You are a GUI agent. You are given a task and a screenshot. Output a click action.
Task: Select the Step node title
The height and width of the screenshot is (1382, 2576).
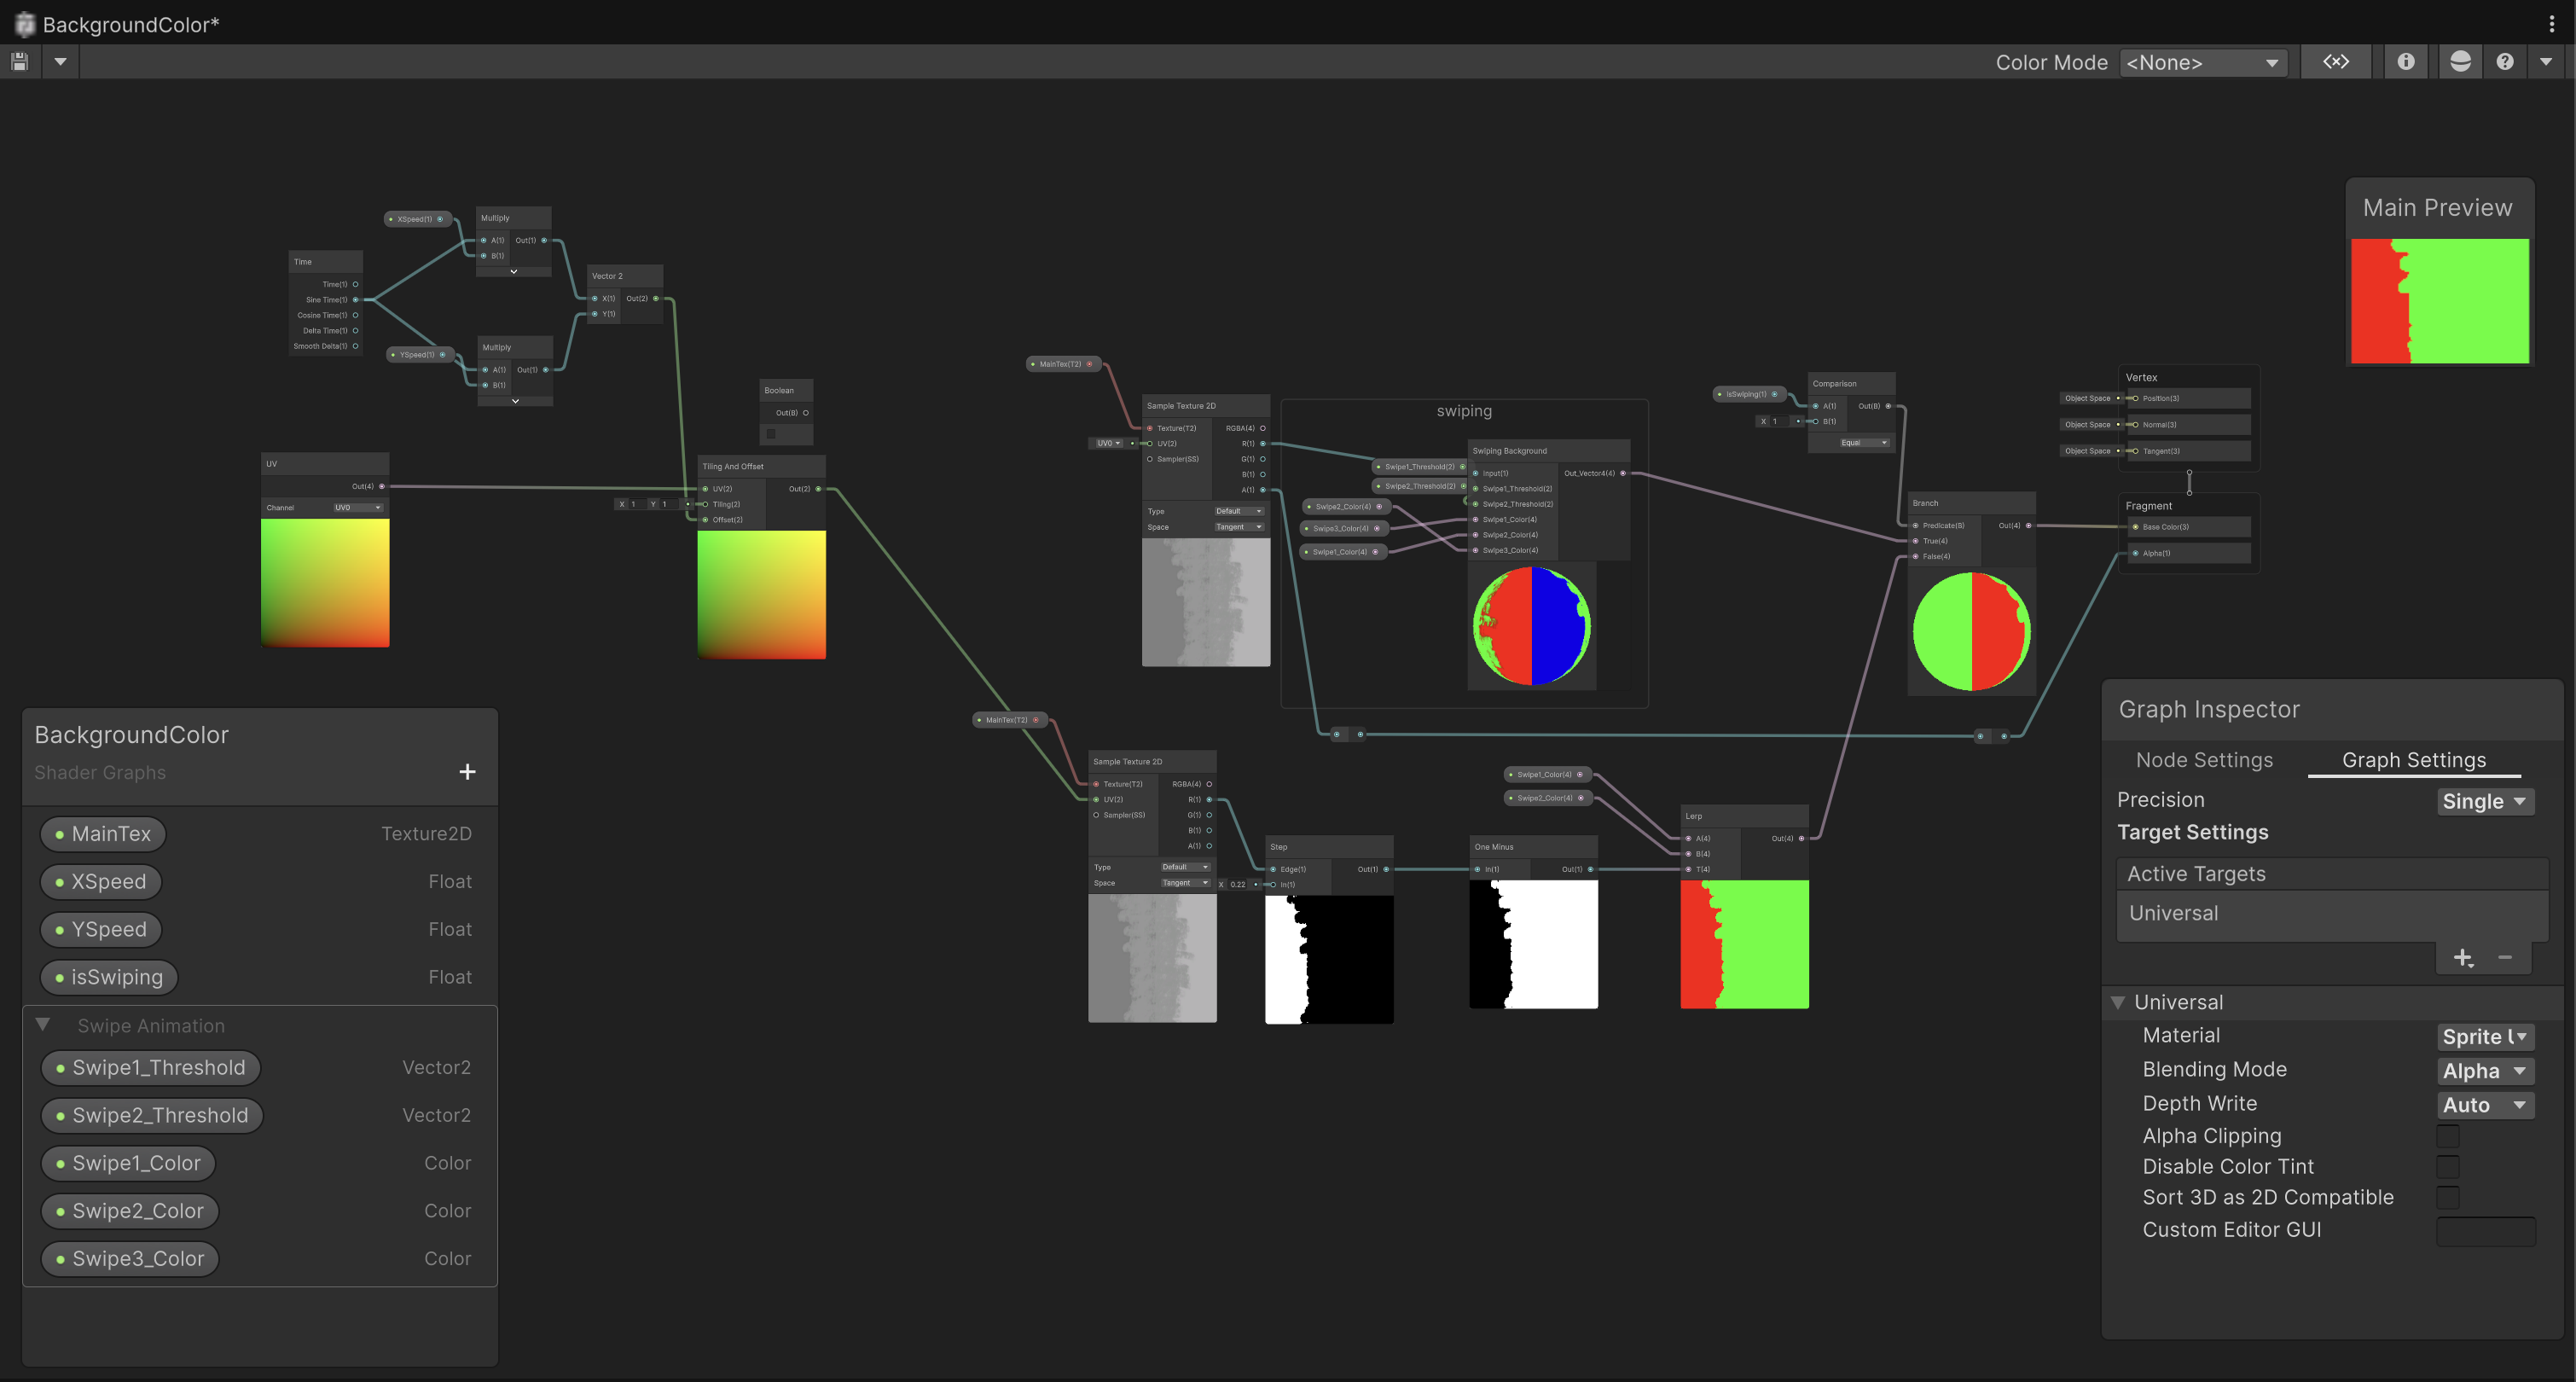tap(1279, 847)
